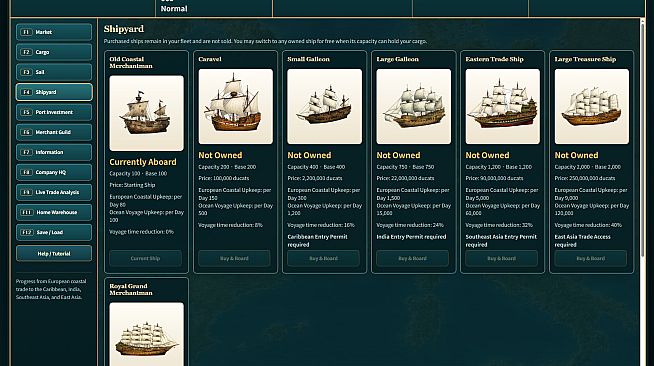The width and height of the screenshot is (654, 366).
Task: Click the Small Galleon "Not Owned" status
Action: (x=309, y=155)
